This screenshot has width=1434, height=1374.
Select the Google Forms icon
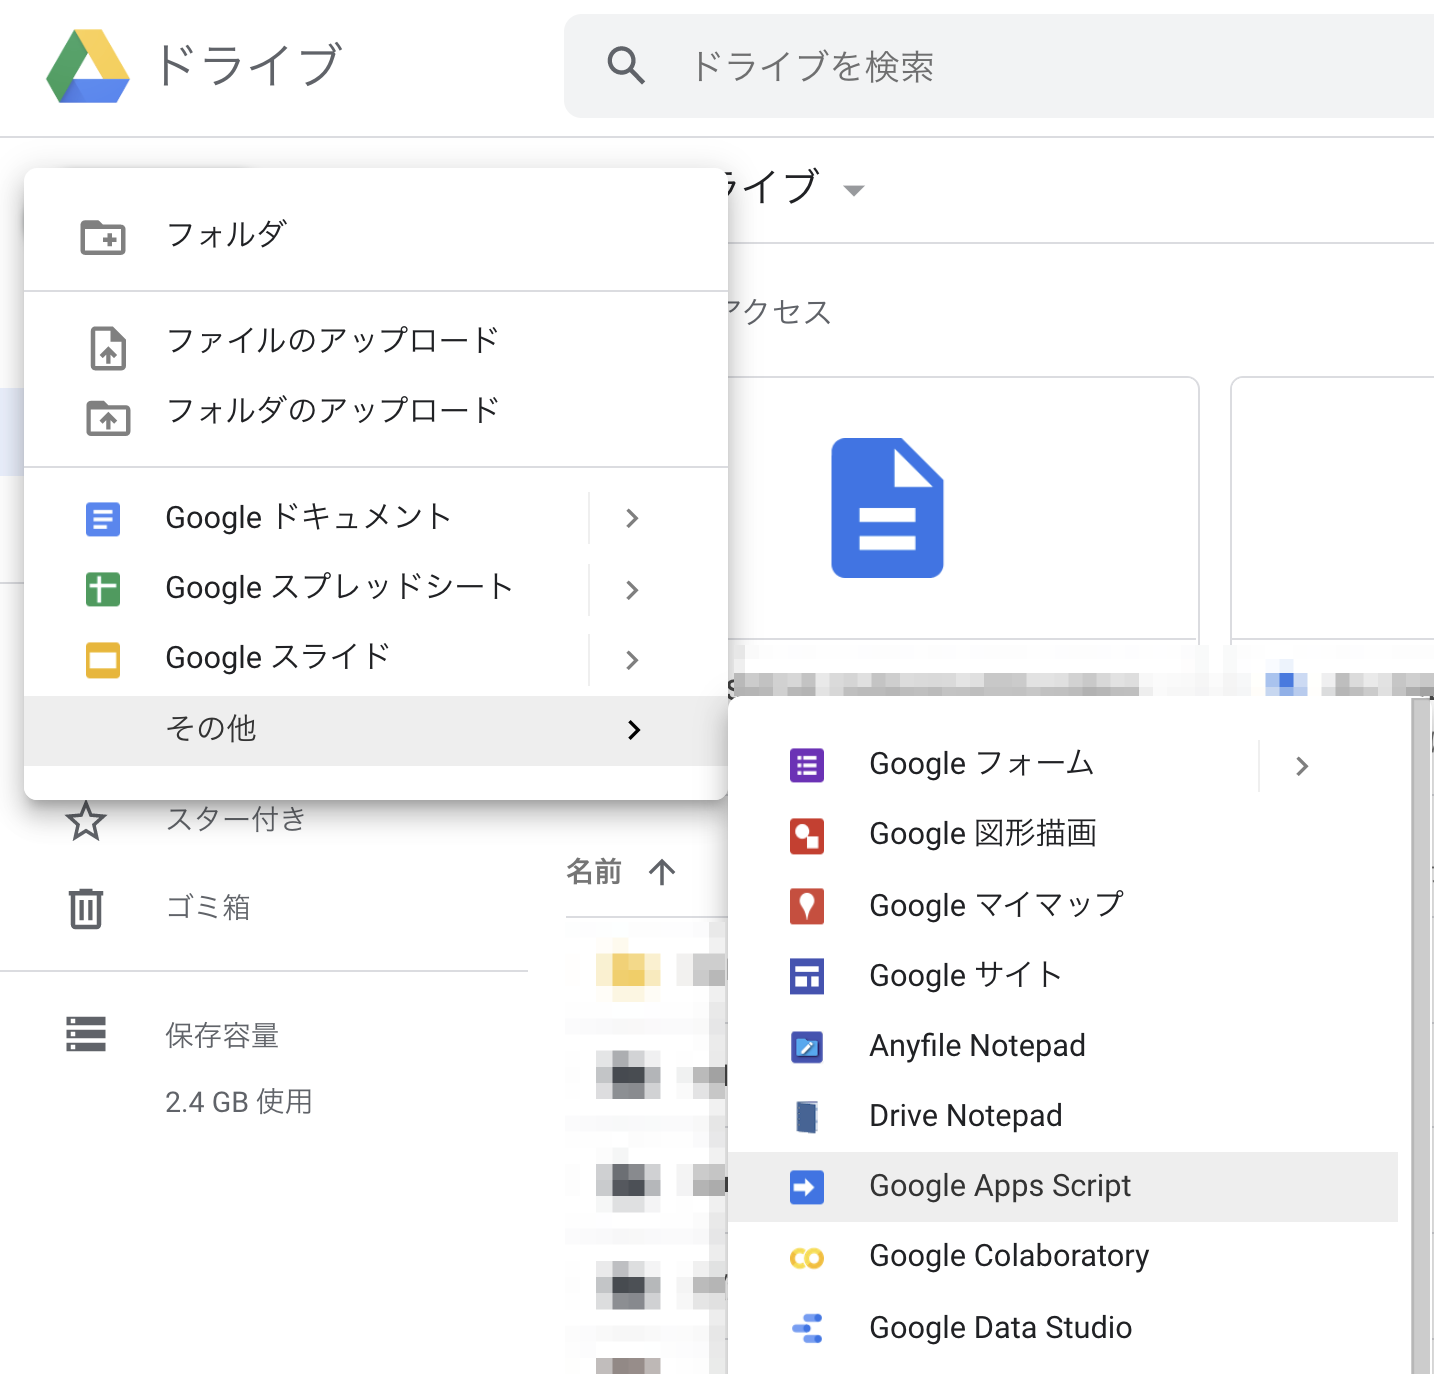point(807,765)
